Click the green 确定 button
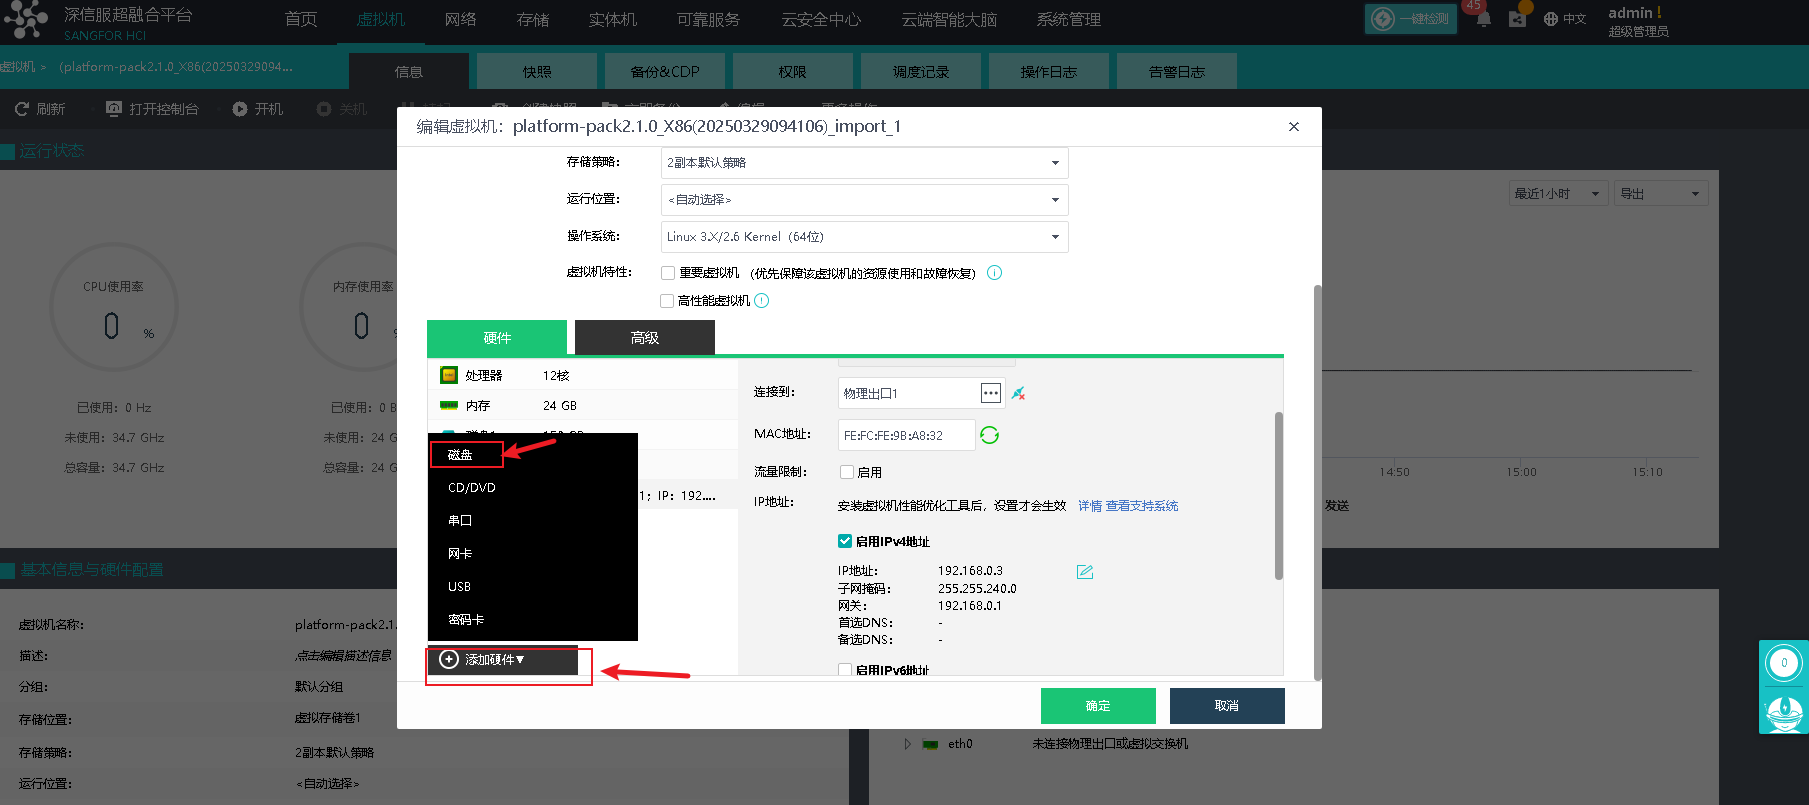 1097,706
